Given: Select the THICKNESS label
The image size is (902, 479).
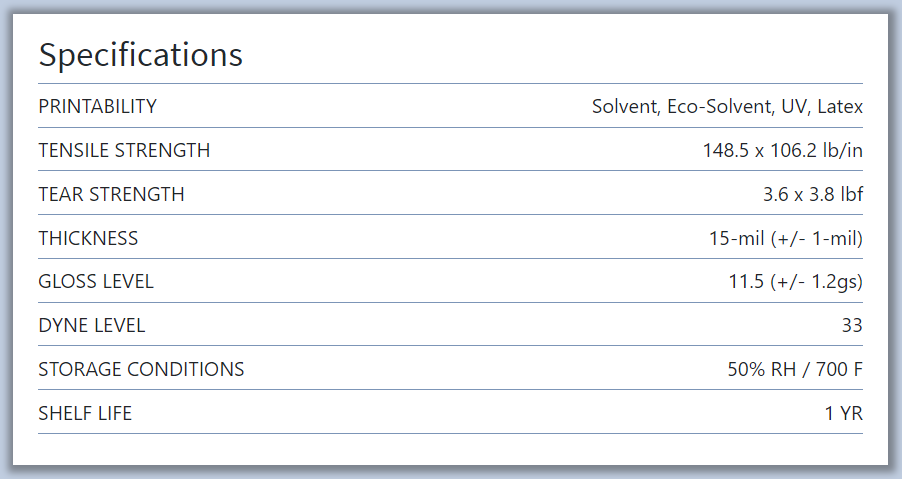Looking at the screenshot, I should click(88, 238).
